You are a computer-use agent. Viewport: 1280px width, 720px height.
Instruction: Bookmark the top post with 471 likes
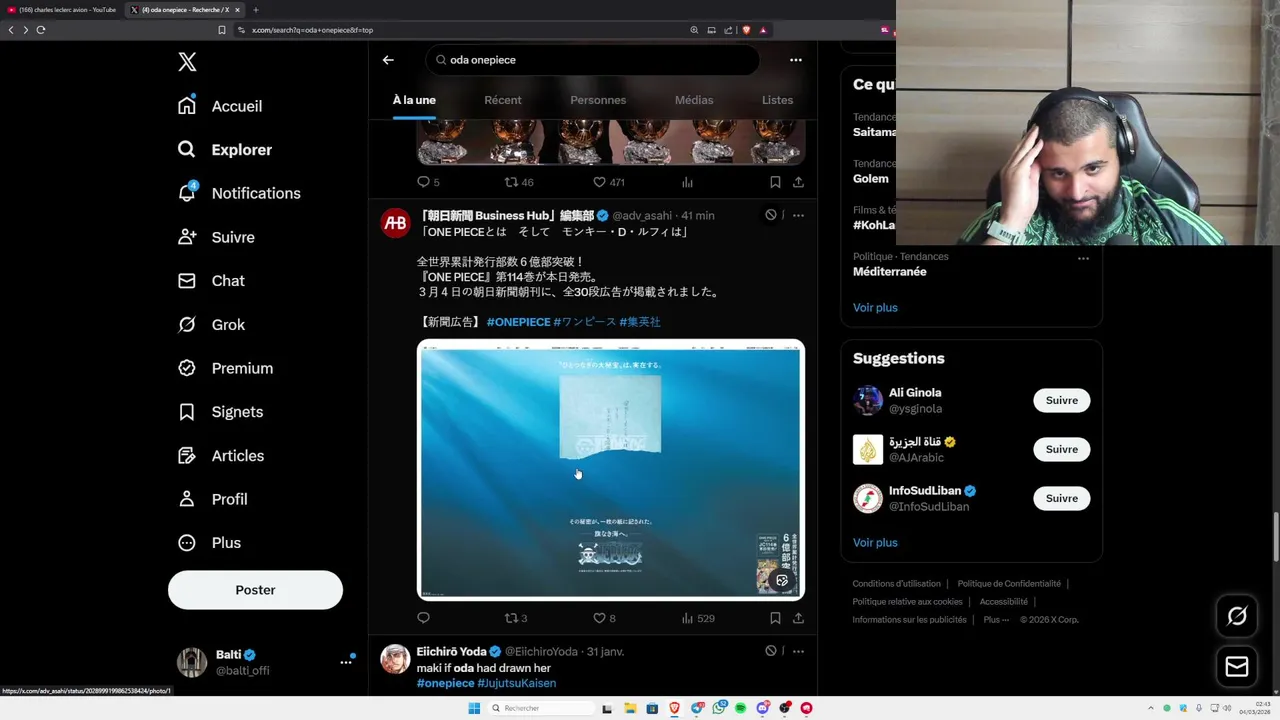coord(775,182)
